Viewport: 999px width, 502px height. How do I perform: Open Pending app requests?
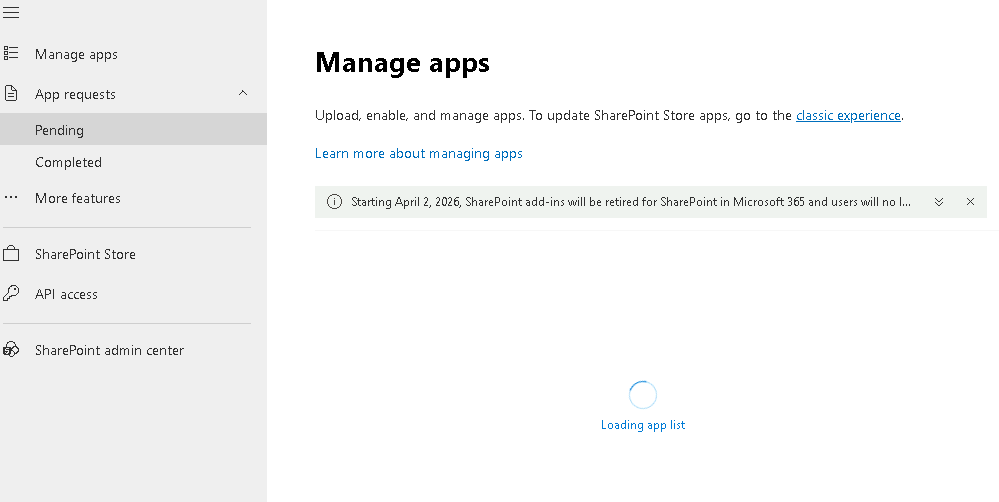coord(133,129)
